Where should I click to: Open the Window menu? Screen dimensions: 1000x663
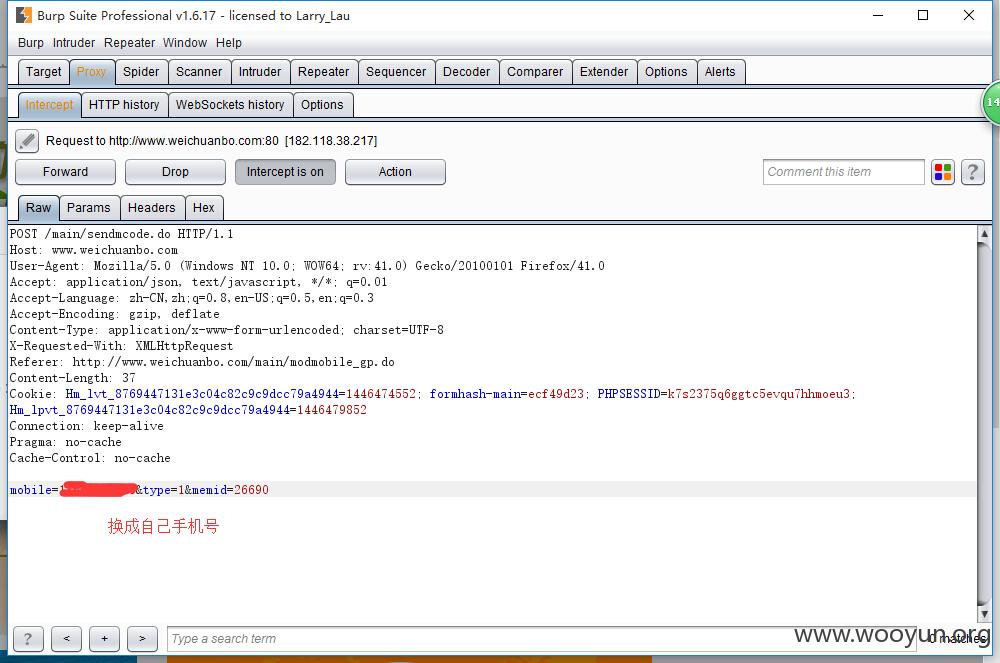tap(185, 43)
